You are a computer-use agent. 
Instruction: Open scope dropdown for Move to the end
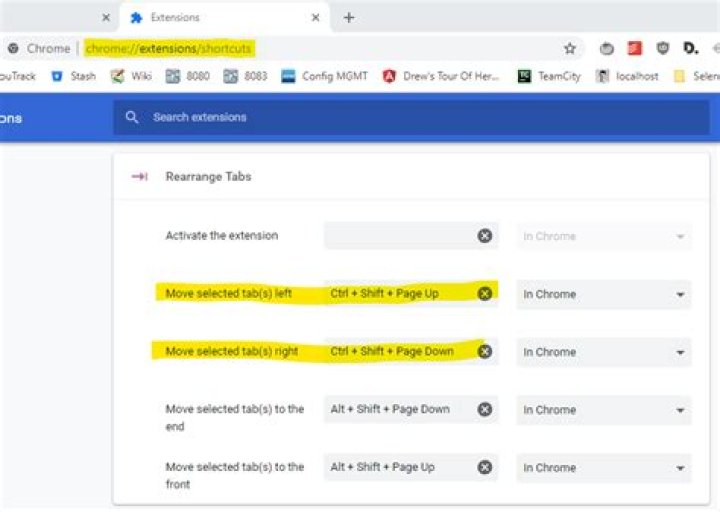click(x=604, y=410)
